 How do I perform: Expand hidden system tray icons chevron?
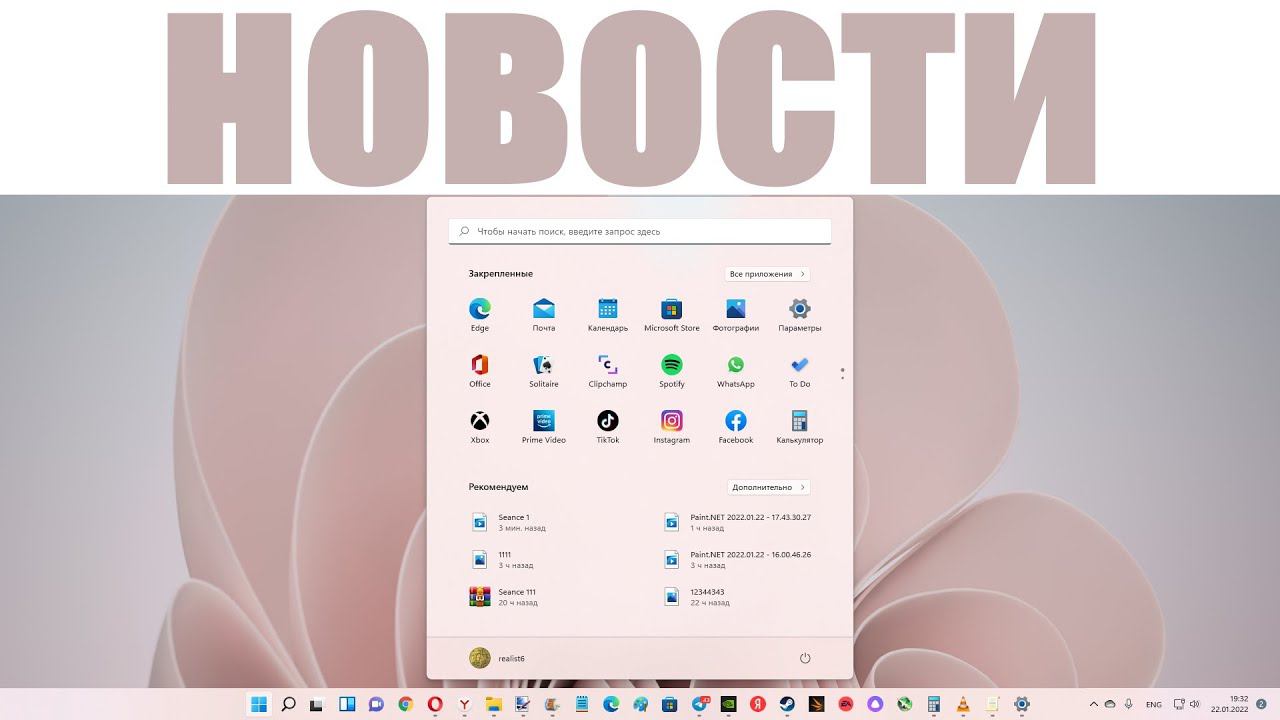[1094, 704]
